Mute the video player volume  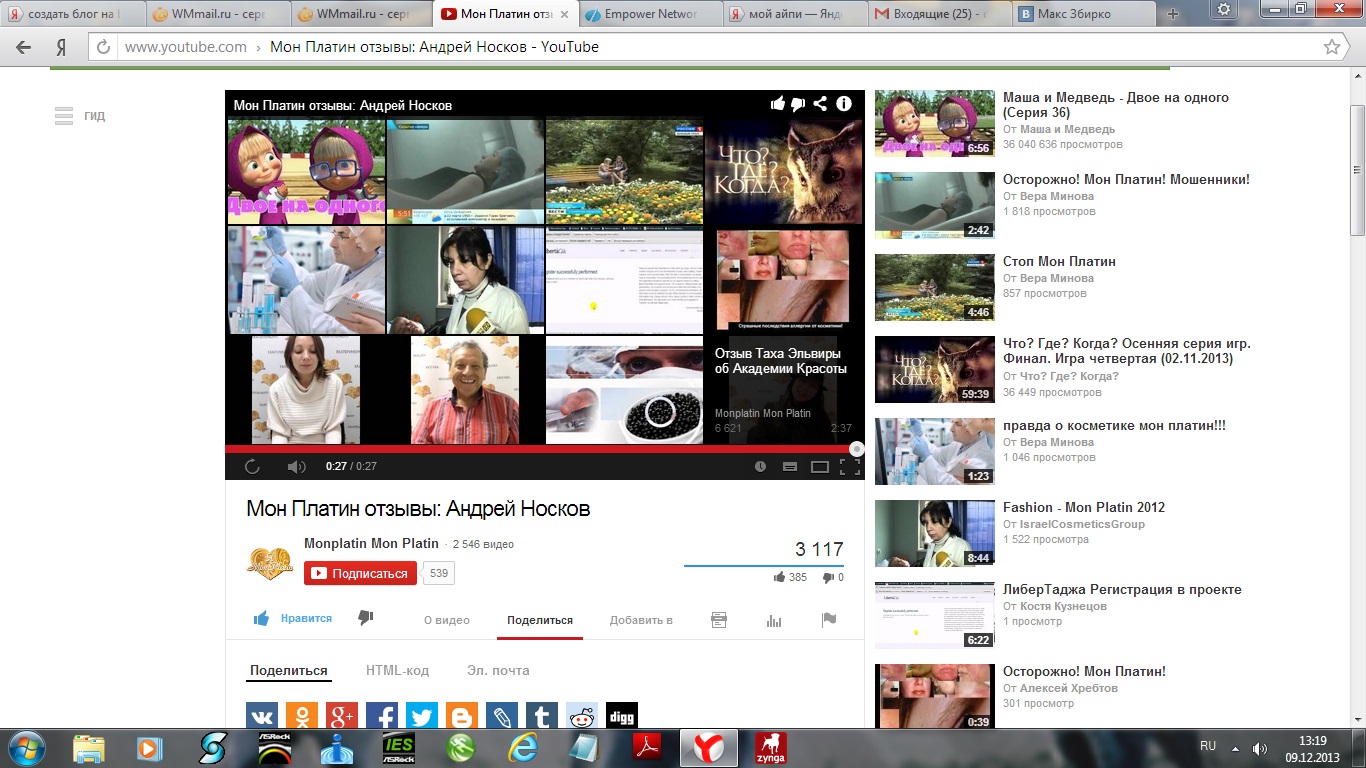(x=296, y=466)
